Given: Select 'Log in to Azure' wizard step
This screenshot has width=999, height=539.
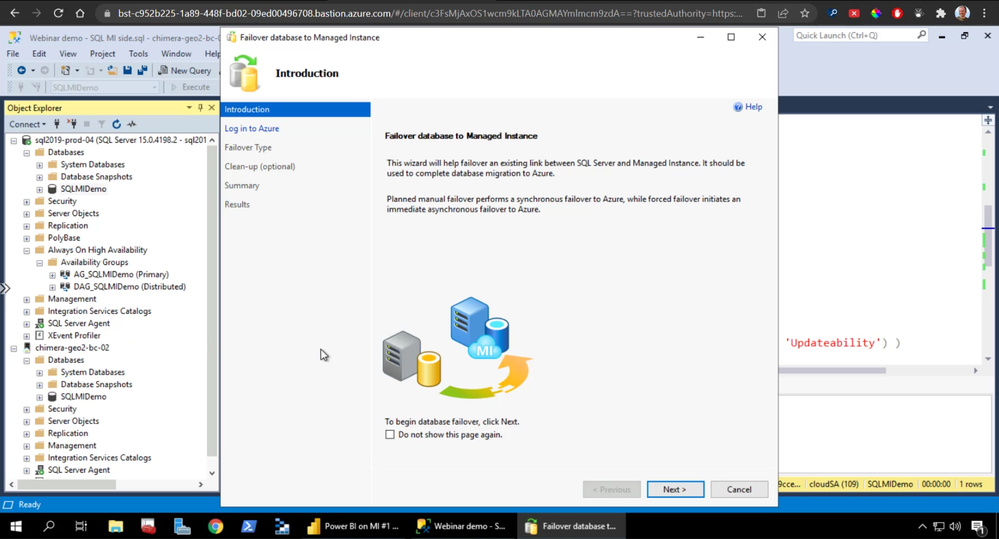Looking at the screenshot, I should 252,128.
